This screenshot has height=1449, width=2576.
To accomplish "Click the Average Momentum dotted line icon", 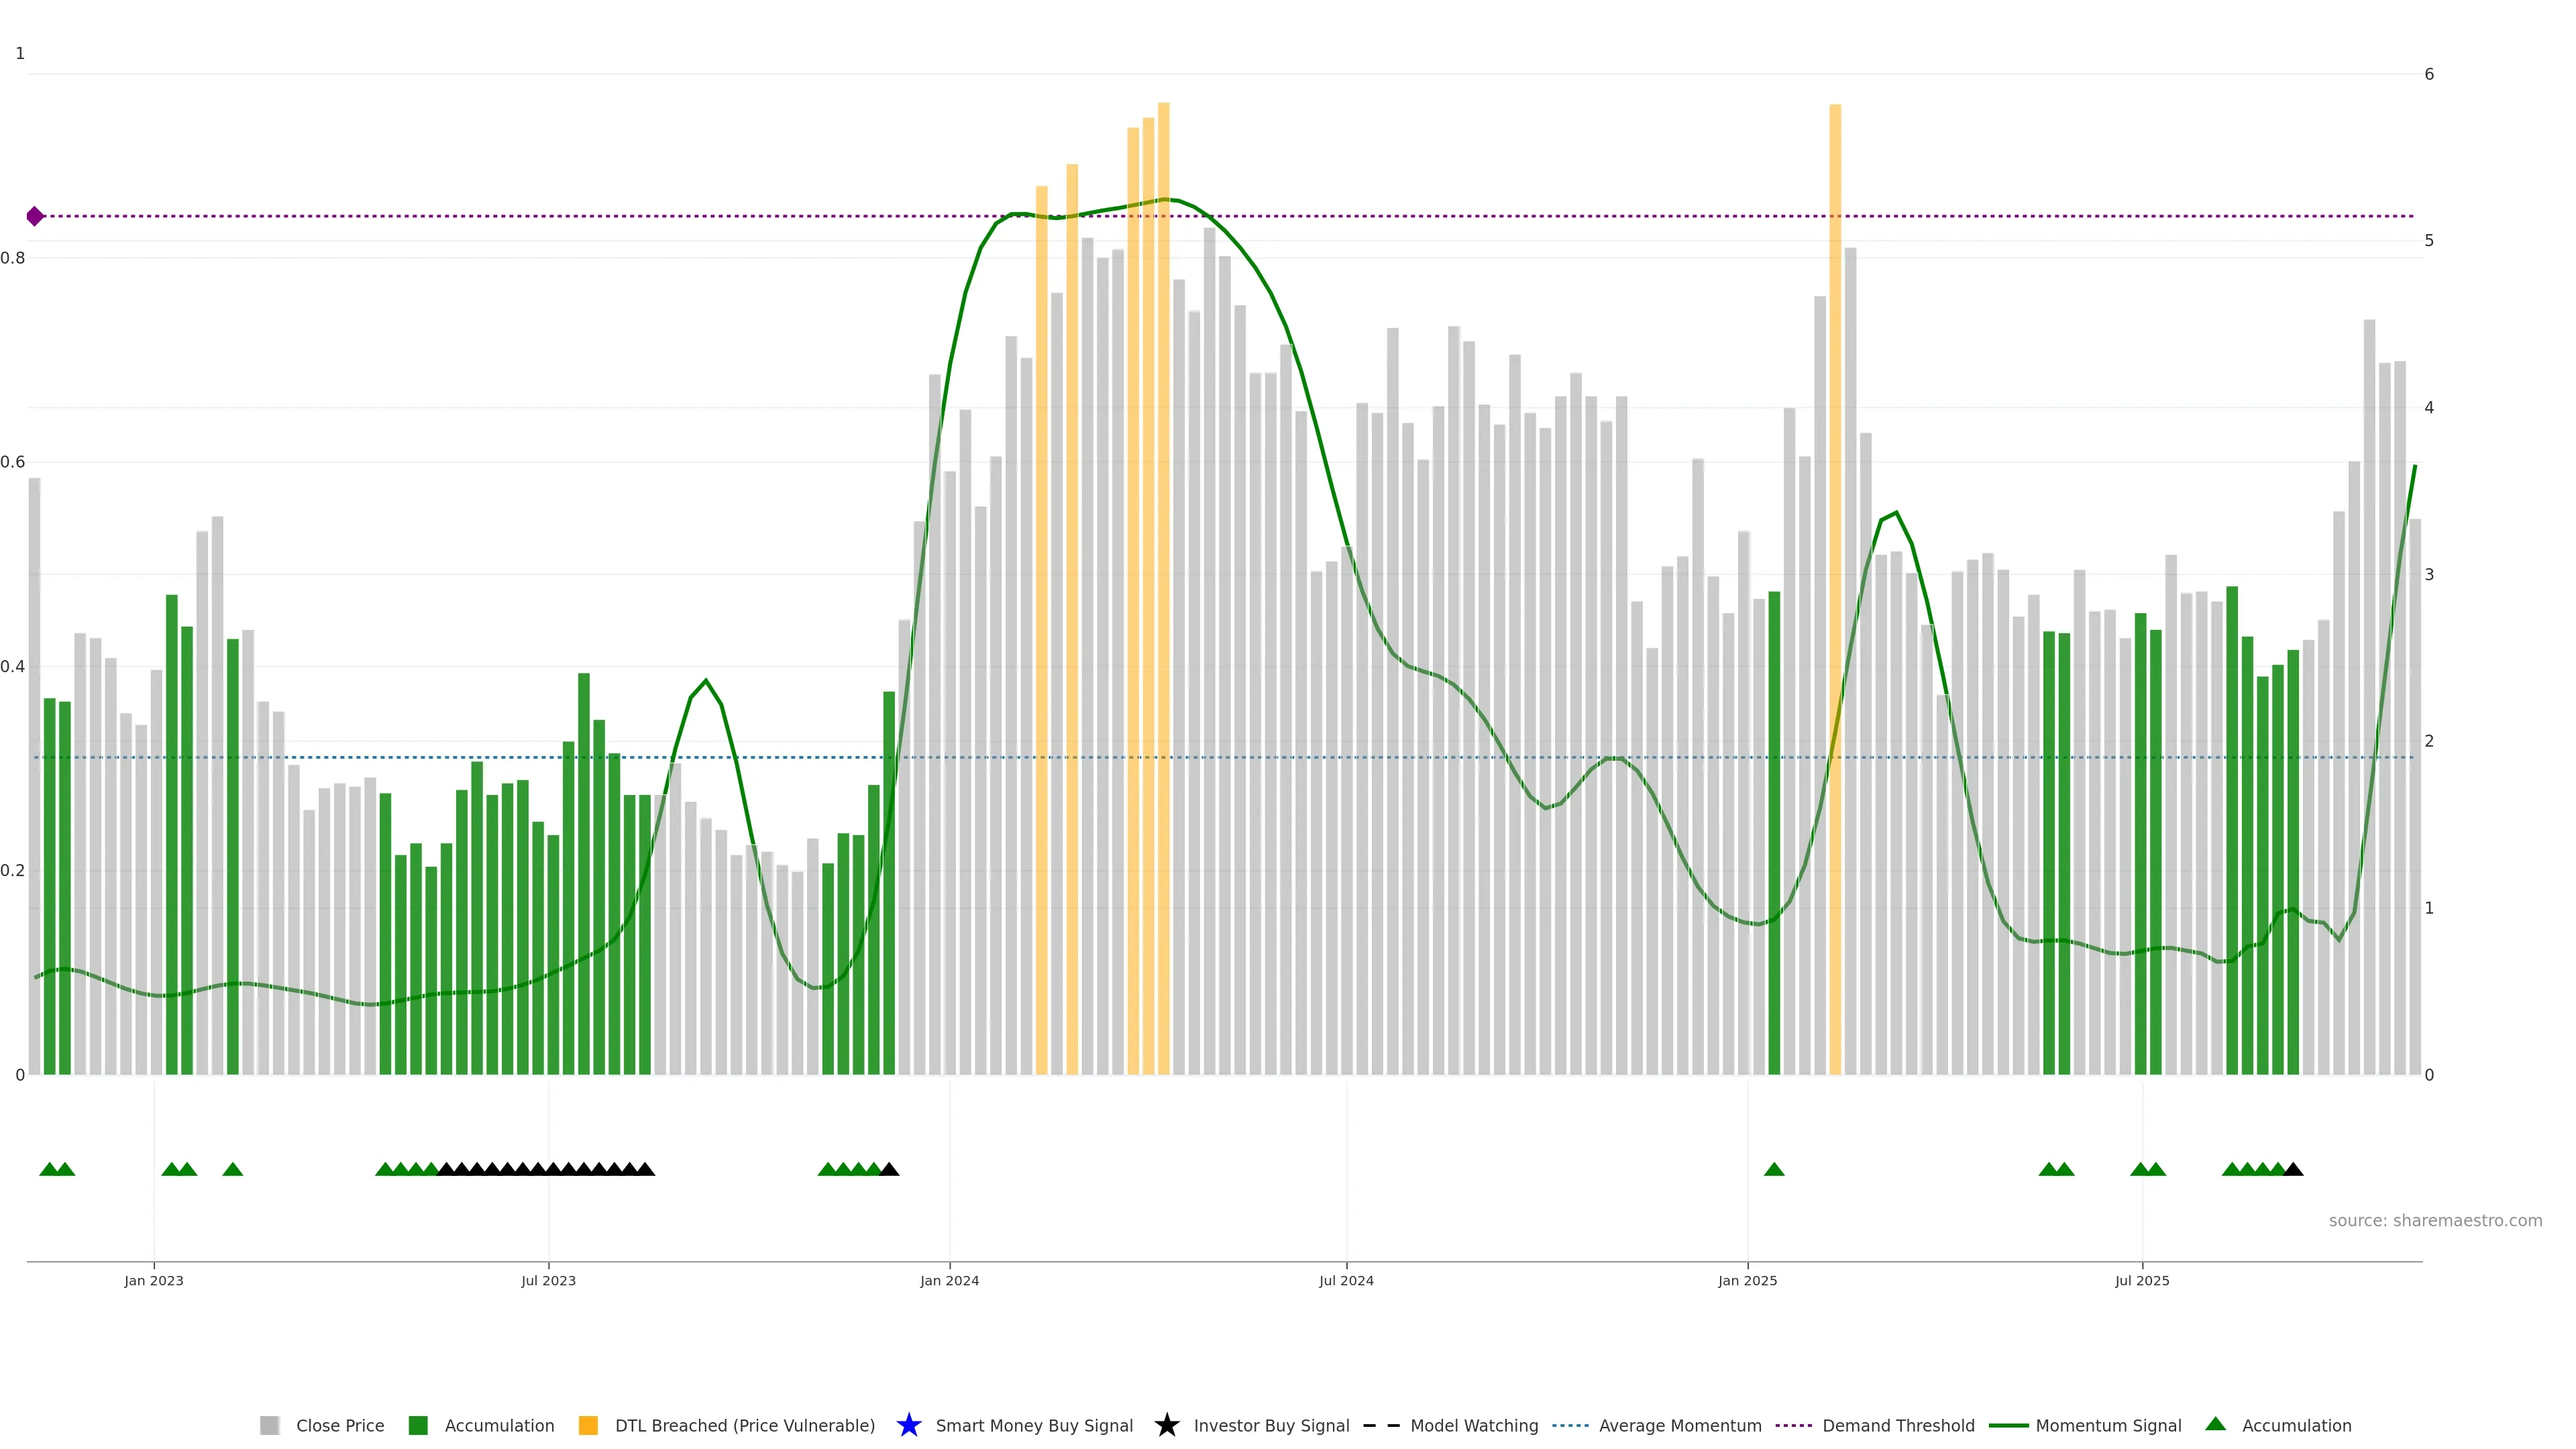I will click(x=1570, y=1425).
